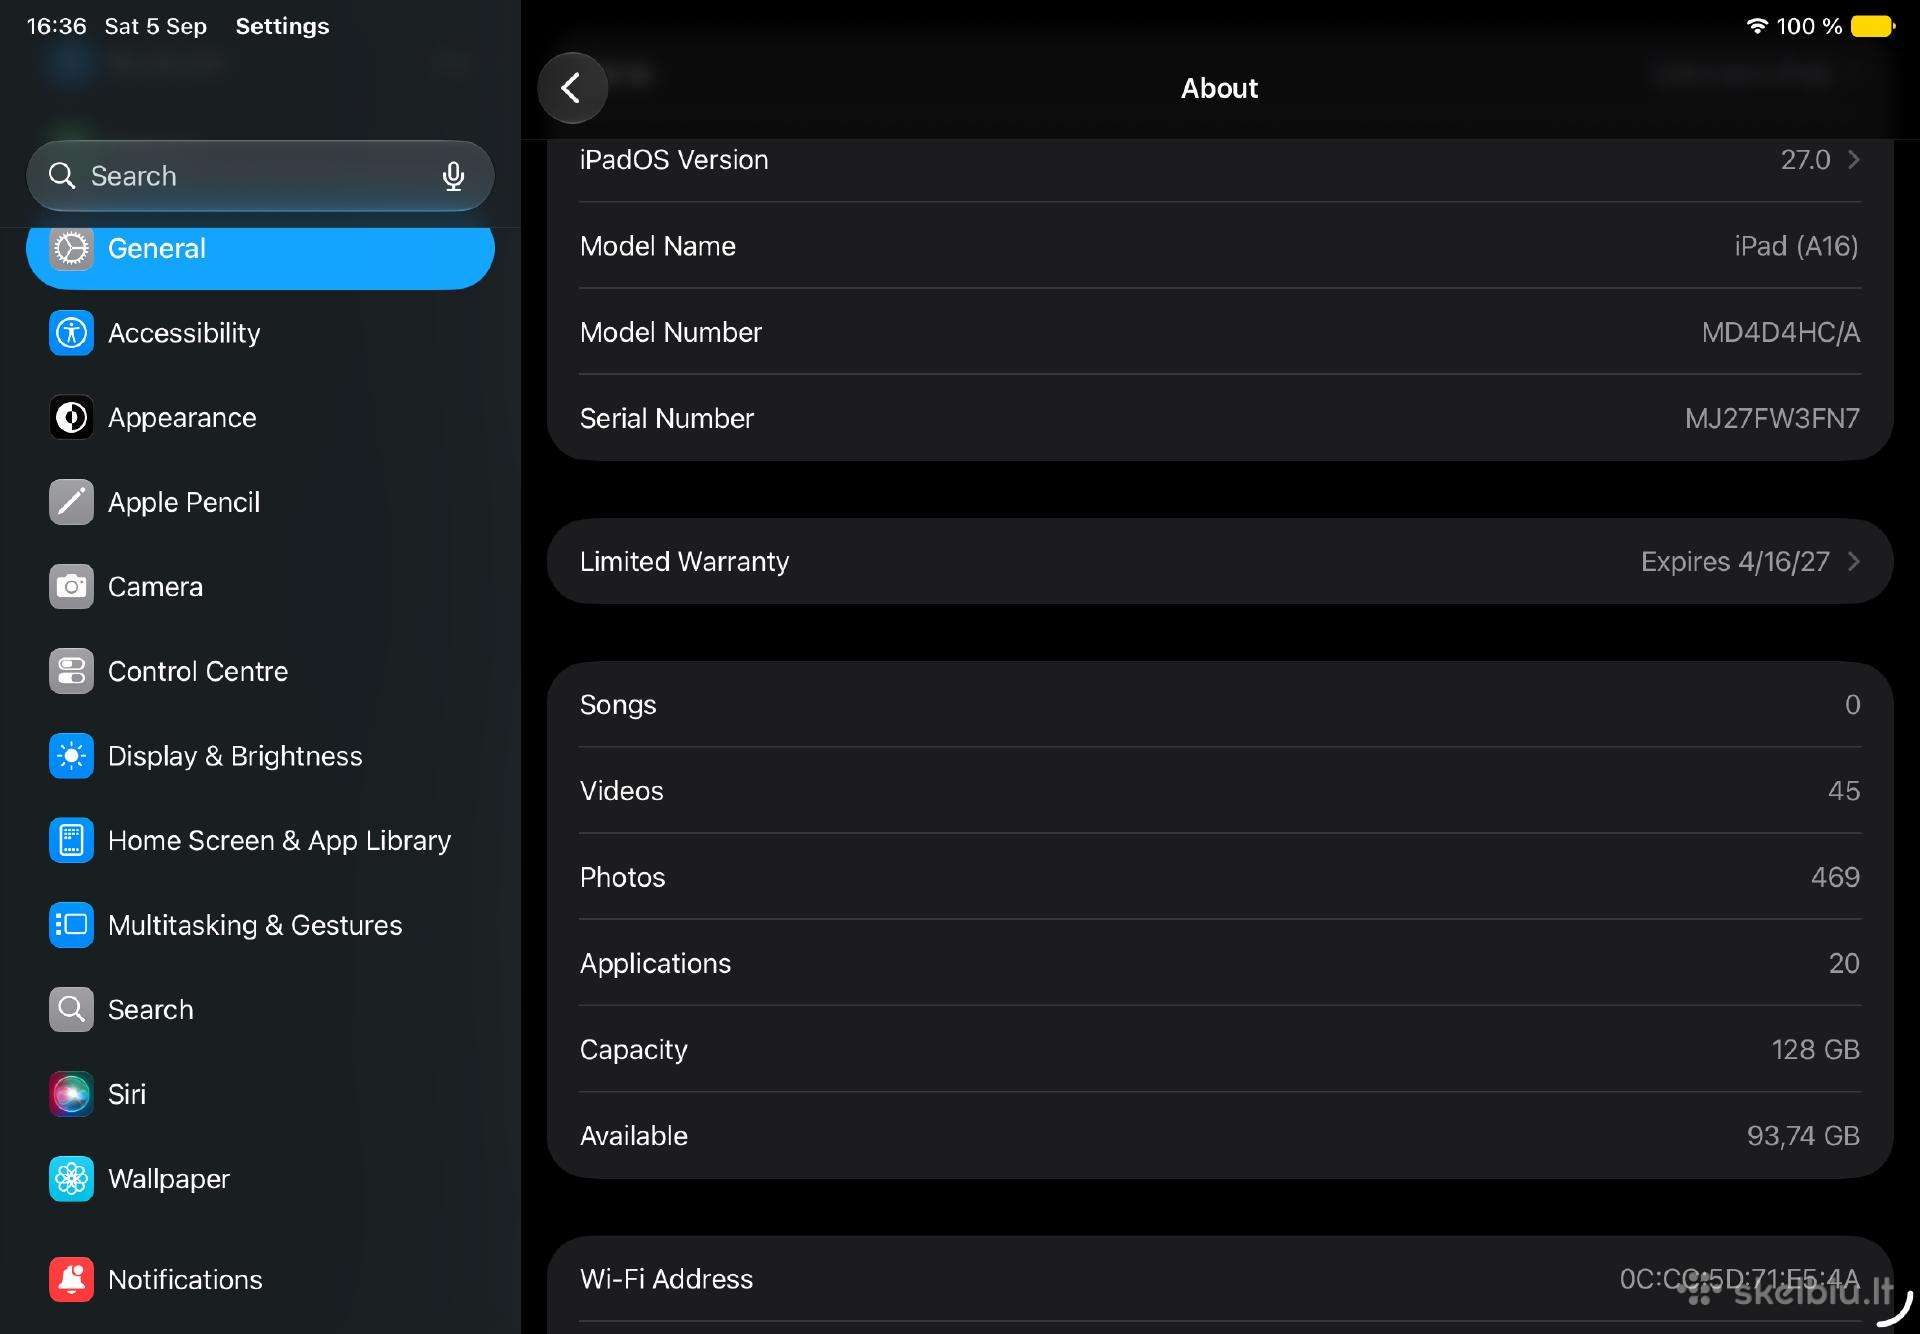Tap the About page title
1920x1334 pixels.
click(1219, 88)
